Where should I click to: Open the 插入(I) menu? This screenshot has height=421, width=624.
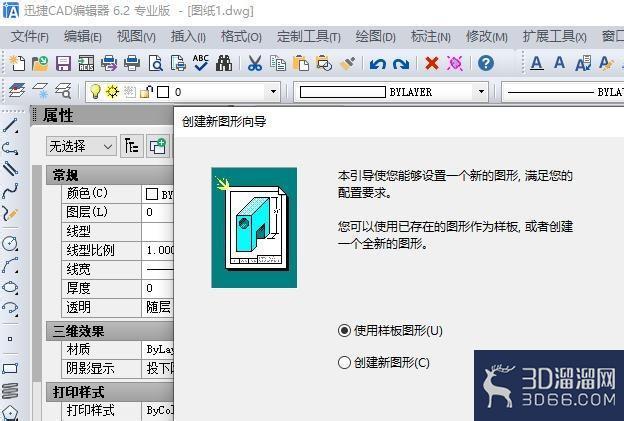pyautogui.click(x=188, y=37)
